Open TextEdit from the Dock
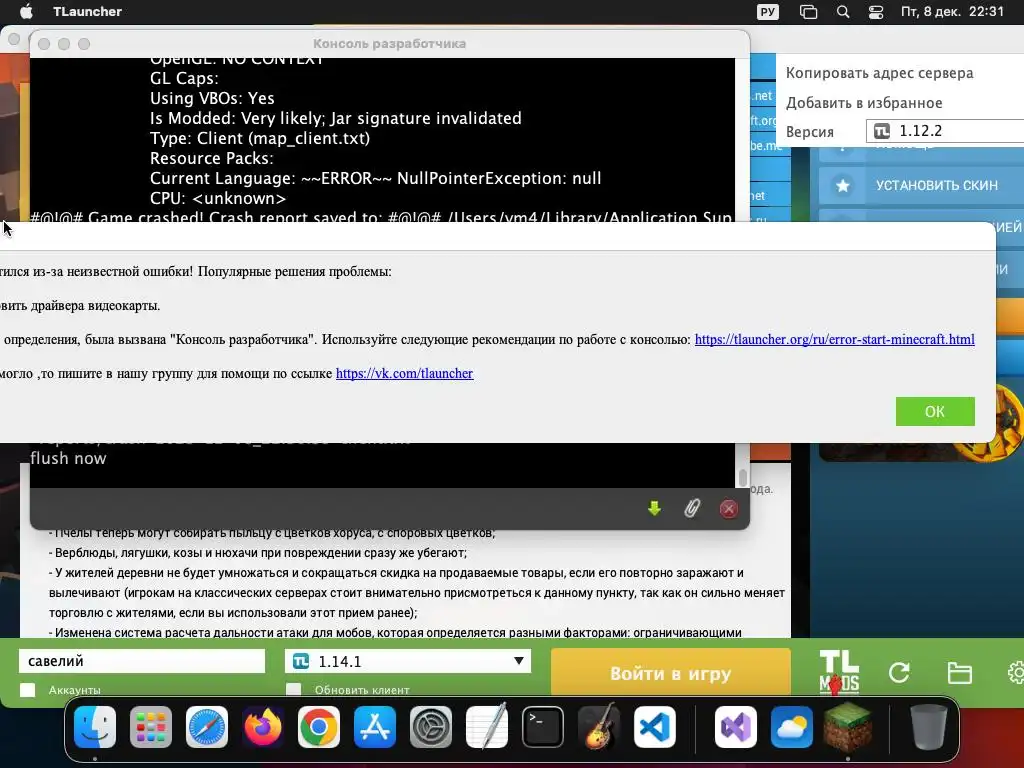The height and width of the screenshot is (768, 1024). coord(487,726)
